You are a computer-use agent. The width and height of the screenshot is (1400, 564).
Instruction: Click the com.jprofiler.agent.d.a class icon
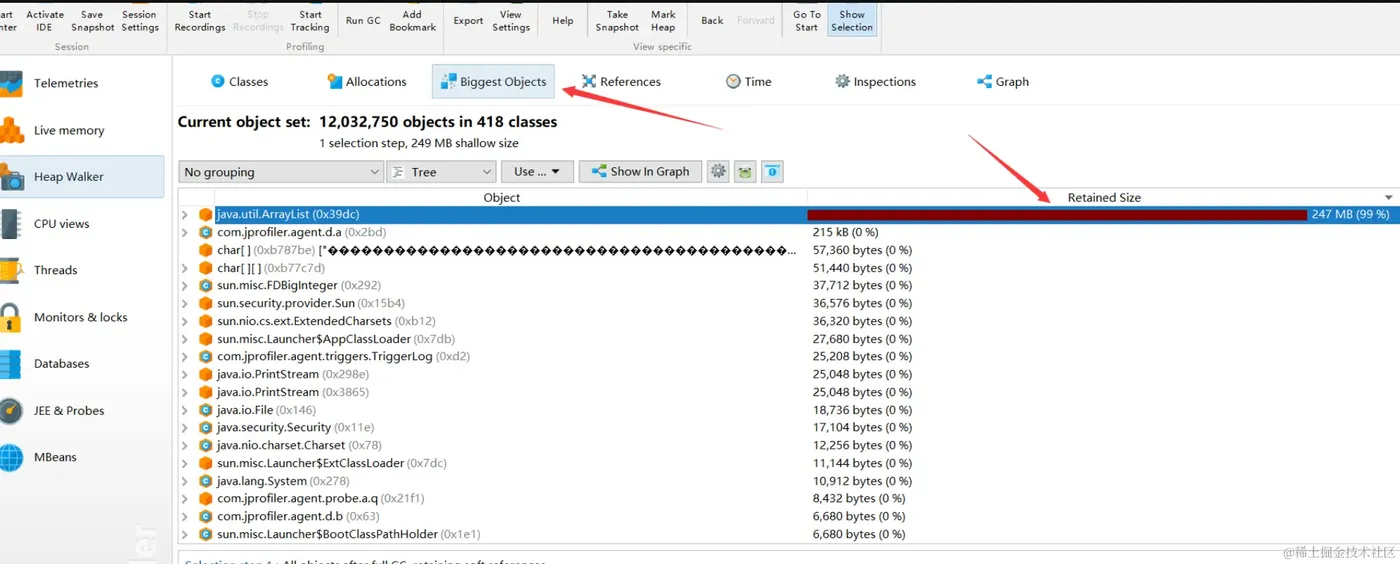tap(206, 232)
